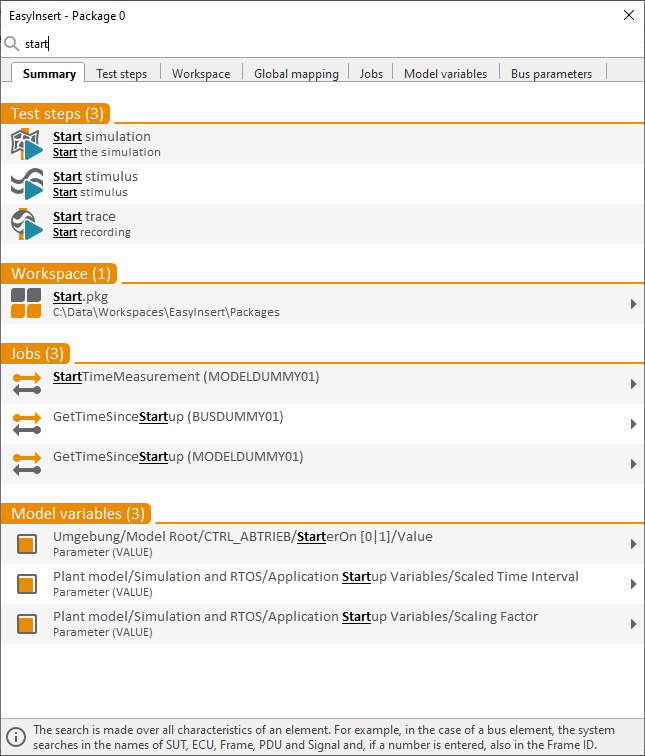The width and height of the screenshot is (645, 756).
Task: Click the 'Start the simulation' description text
Action: coord(107,152)
